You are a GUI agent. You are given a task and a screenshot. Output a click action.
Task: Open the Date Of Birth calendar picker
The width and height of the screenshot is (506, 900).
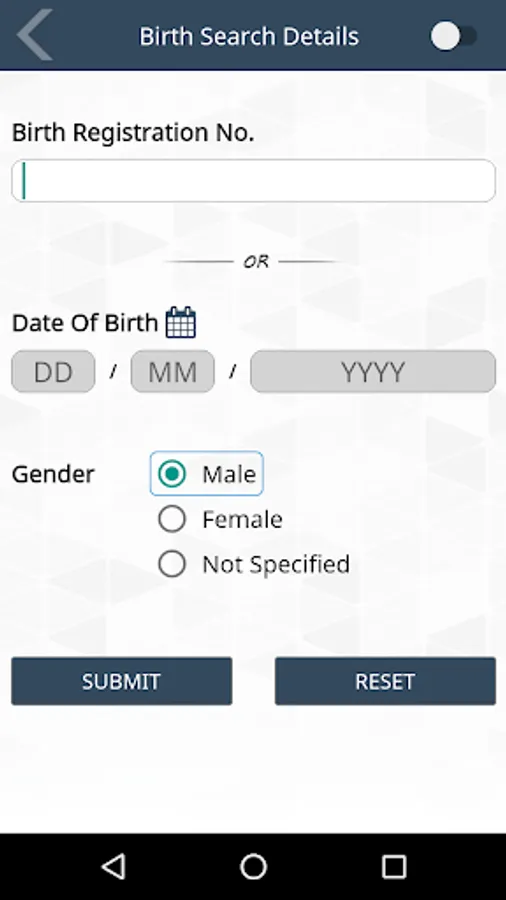tap(181, 323)
